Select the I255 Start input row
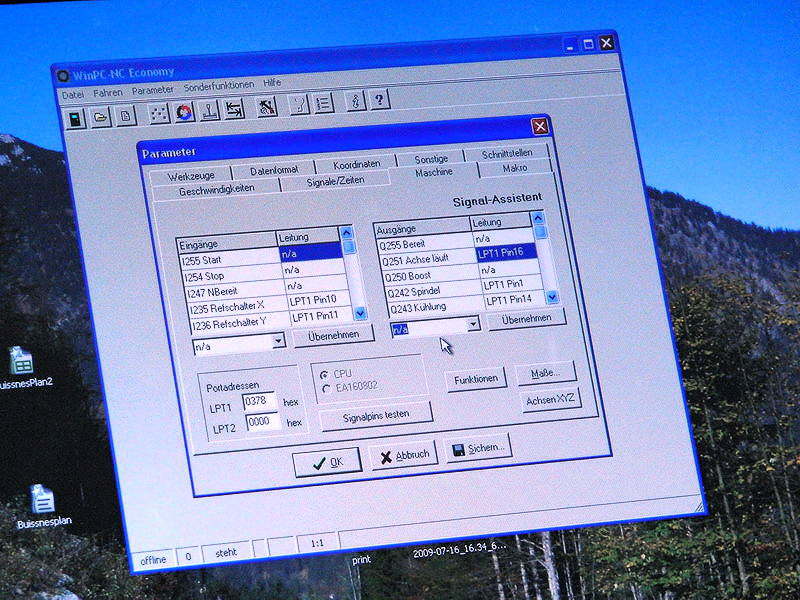 260,257
